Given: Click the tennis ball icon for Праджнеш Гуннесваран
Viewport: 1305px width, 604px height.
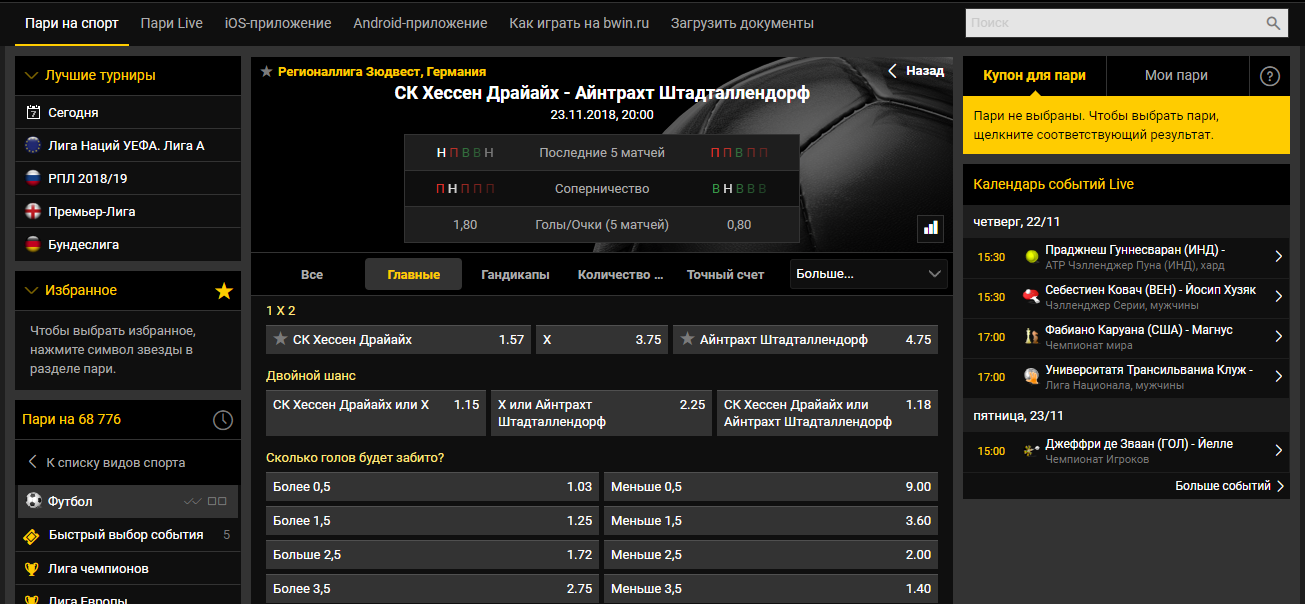Looking at the screenshot, I should coord(1031,257).
